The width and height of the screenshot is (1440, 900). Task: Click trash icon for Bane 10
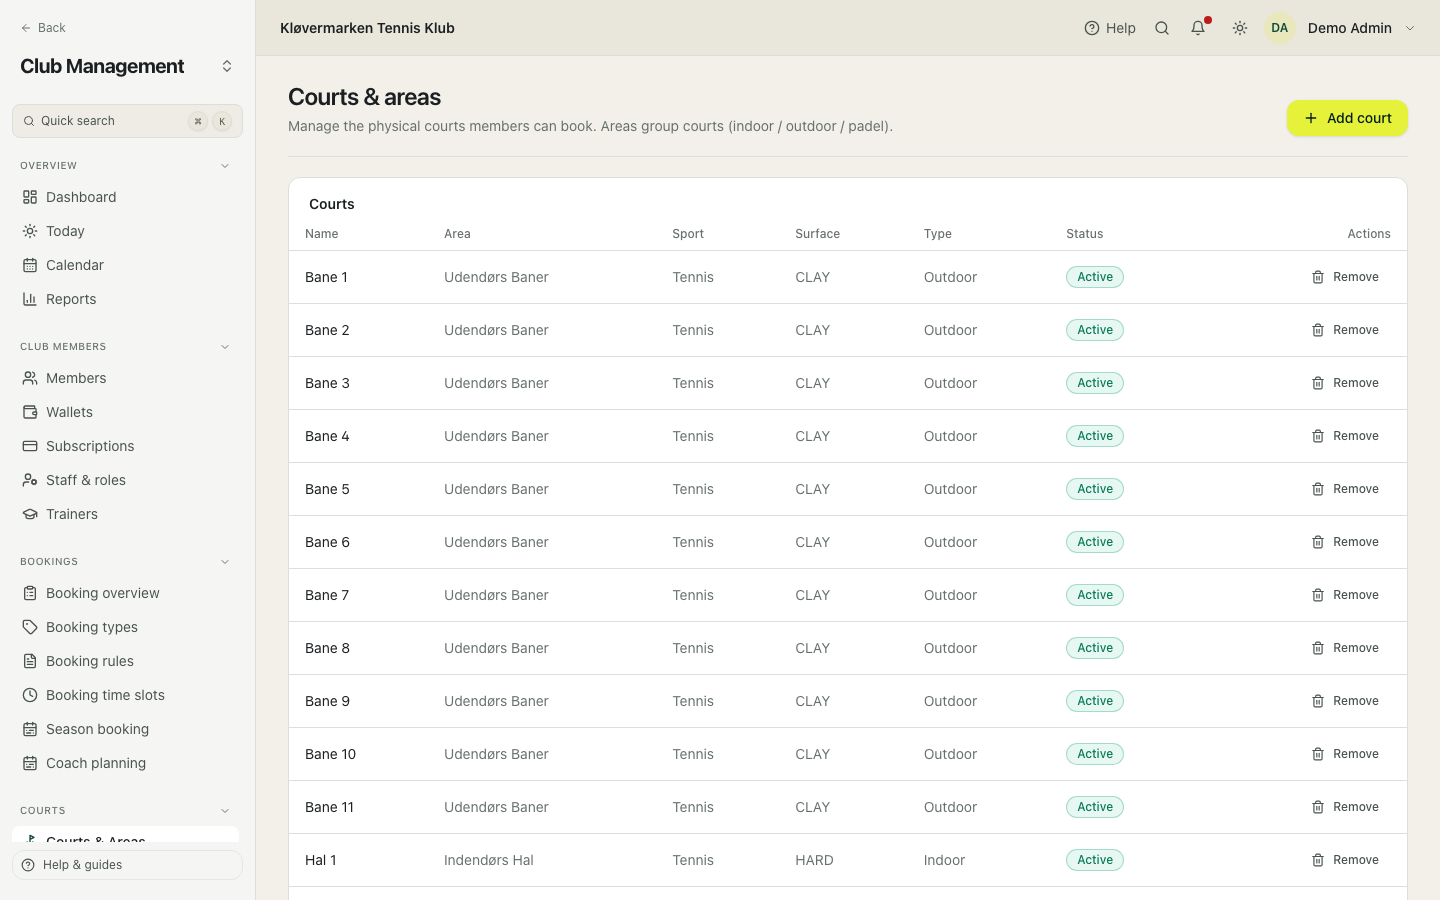(1318, 754)
